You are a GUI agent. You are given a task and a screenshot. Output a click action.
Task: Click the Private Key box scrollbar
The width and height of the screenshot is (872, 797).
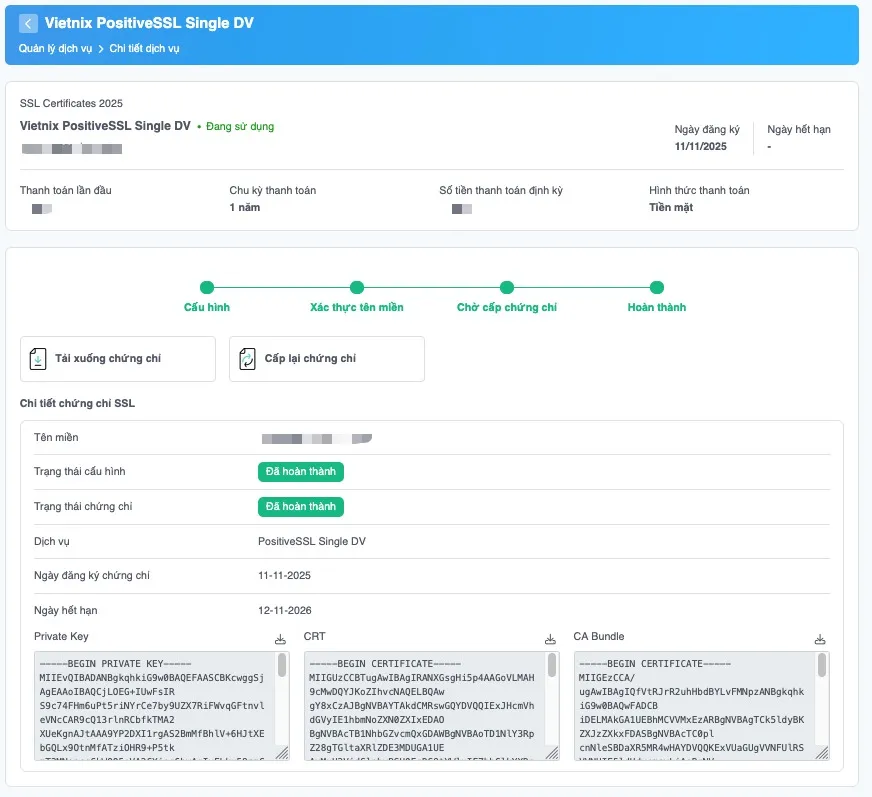point(283,668)
